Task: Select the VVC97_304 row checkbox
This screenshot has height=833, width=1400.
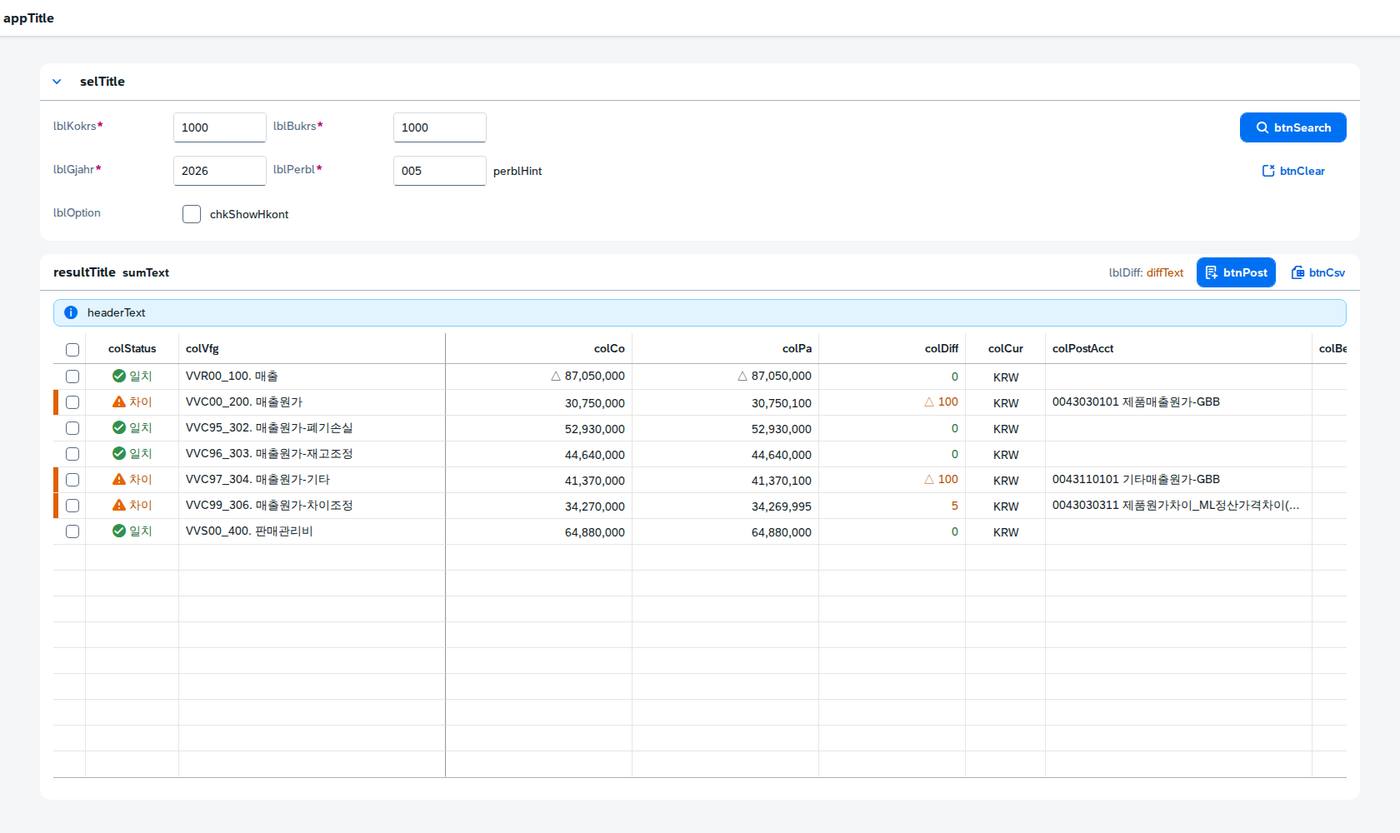Action: tap(72, 480)
